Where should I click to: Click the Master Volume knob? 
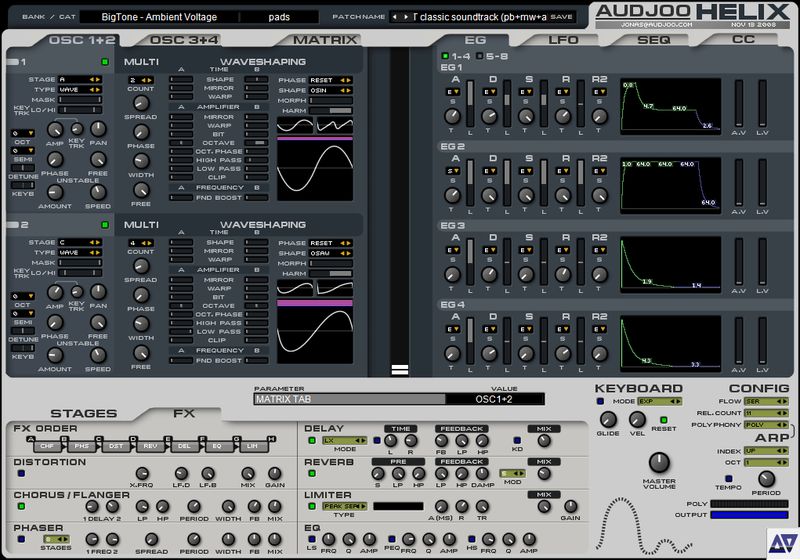(660, 463)
